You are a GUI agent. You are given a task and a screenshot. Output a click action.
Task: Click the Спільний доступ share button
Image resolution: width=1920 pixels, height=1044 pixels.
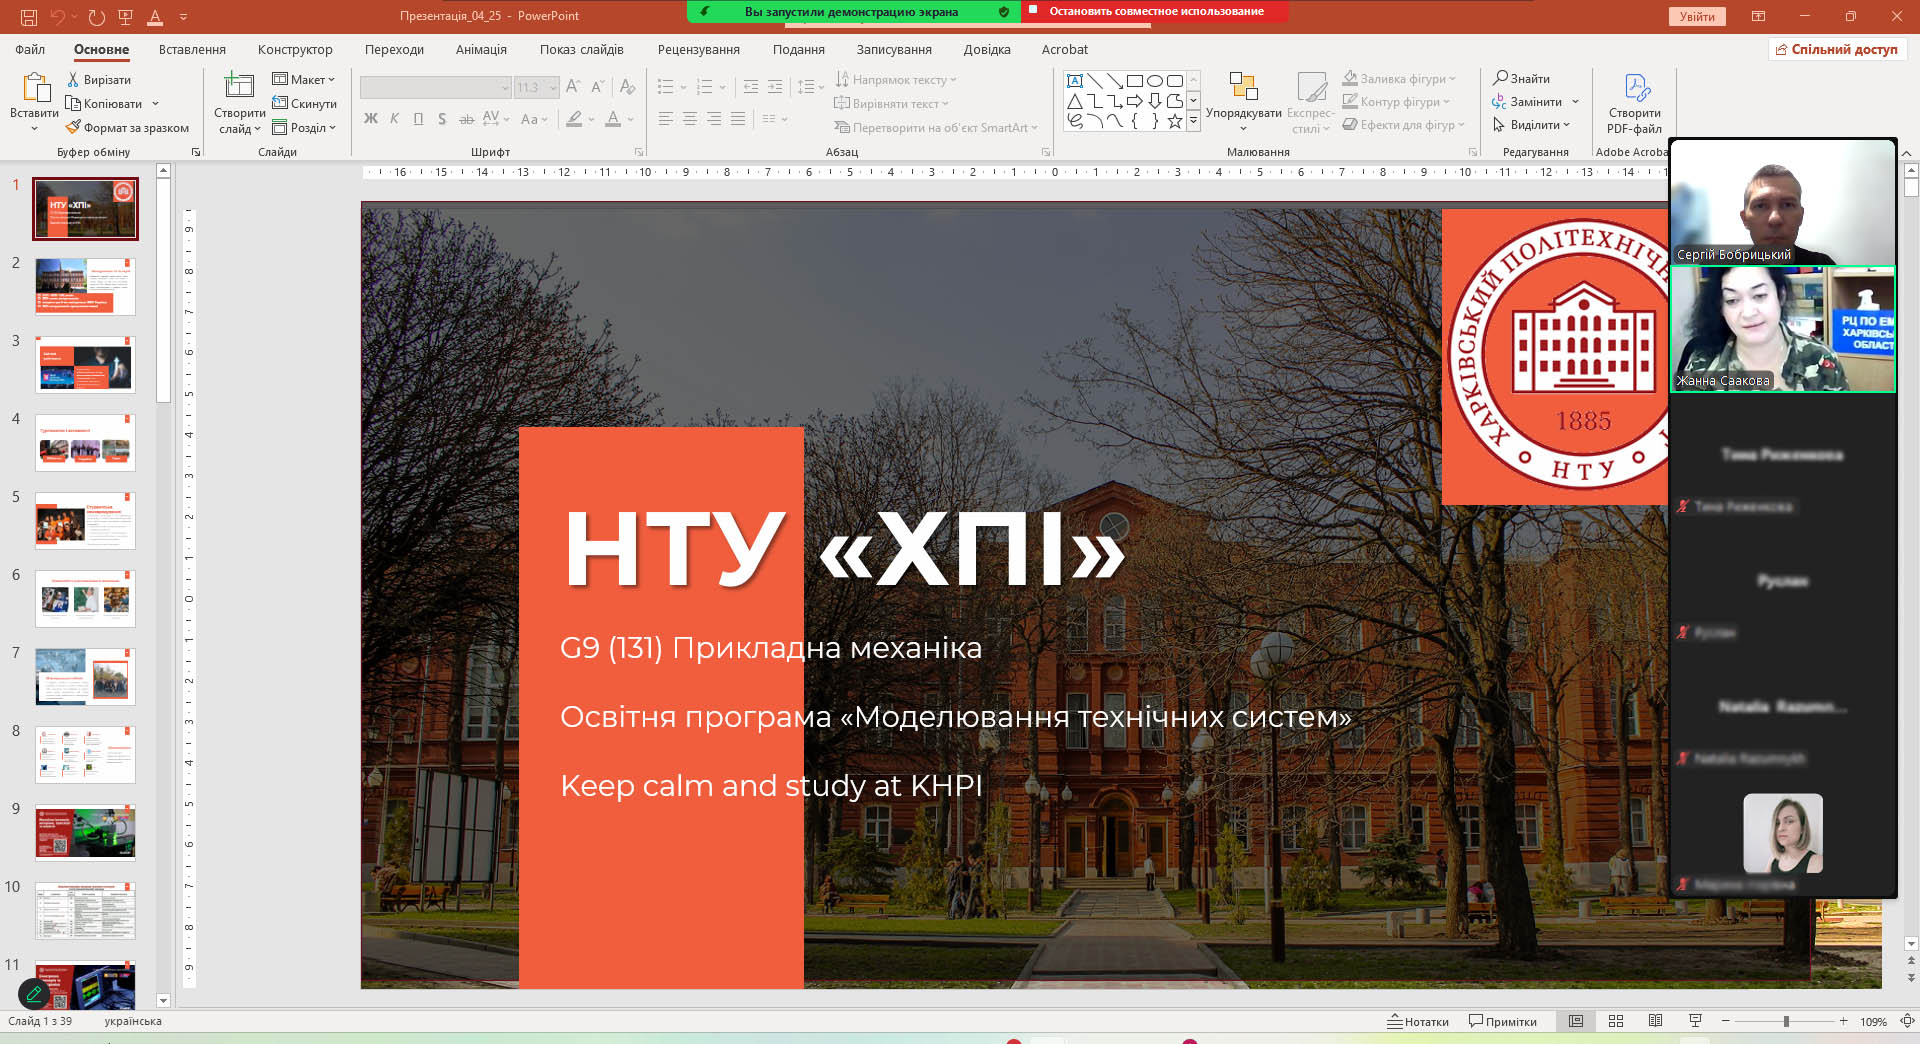[x=1836, y=49]
